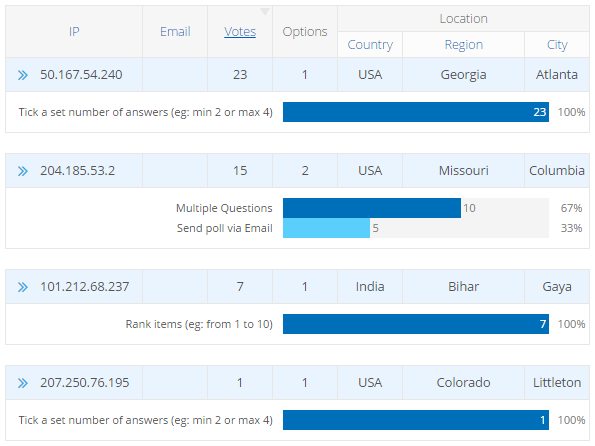Click the sort arrow above Votes
Screen dimensions: 595x446
click(265, 11)
